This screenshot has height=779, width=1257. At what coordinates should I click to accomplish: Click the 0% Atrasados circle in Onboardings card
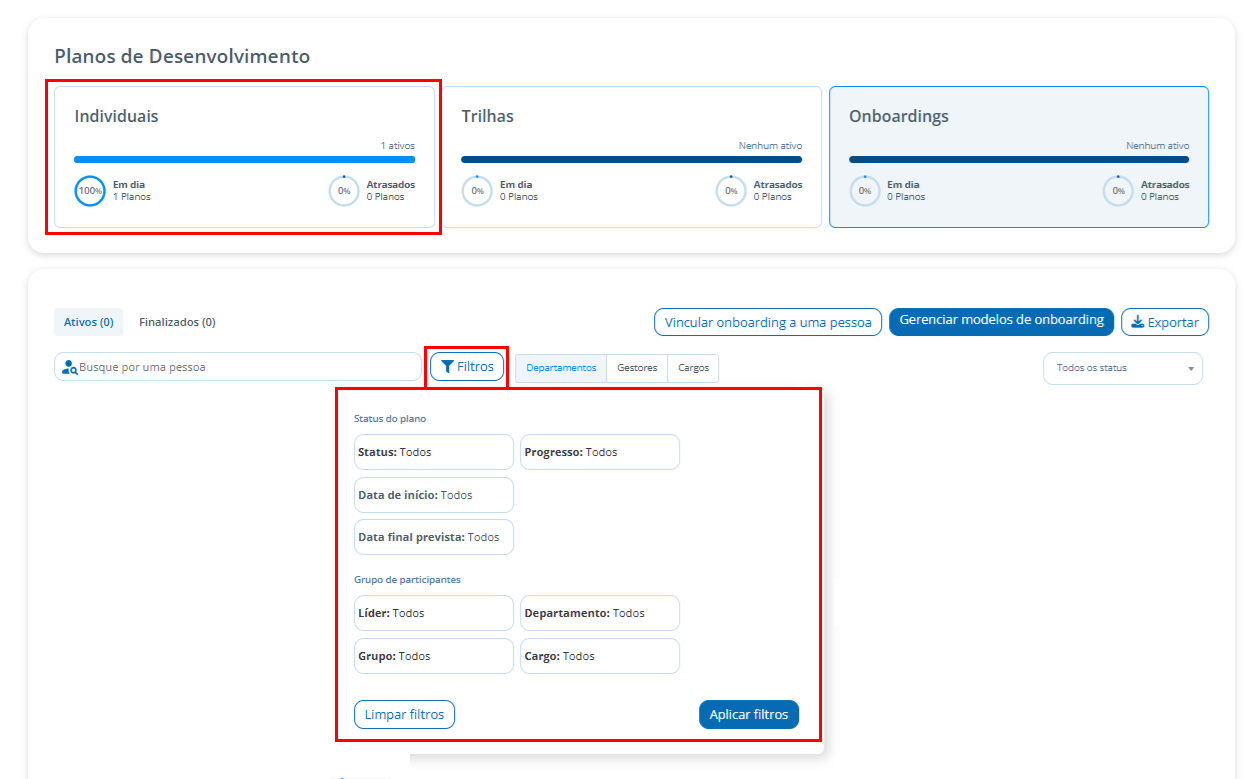click(1118, 190)
